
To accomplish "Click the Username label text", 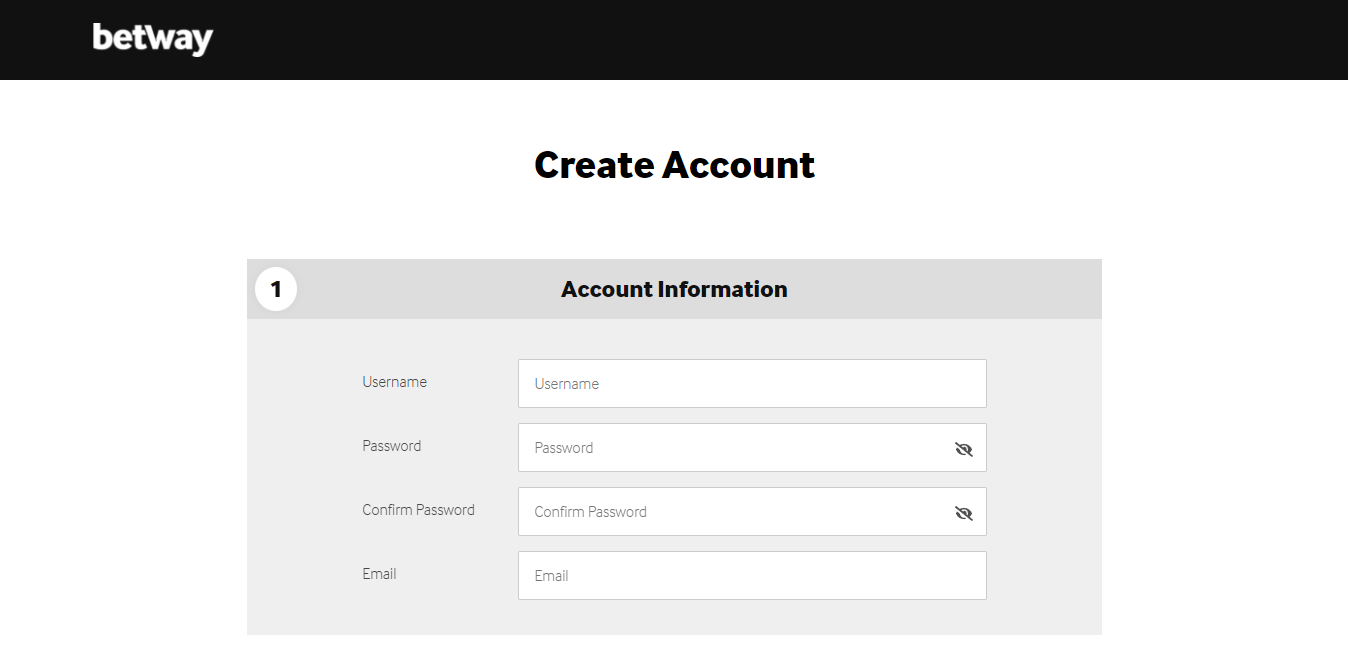I will (394, 382).
